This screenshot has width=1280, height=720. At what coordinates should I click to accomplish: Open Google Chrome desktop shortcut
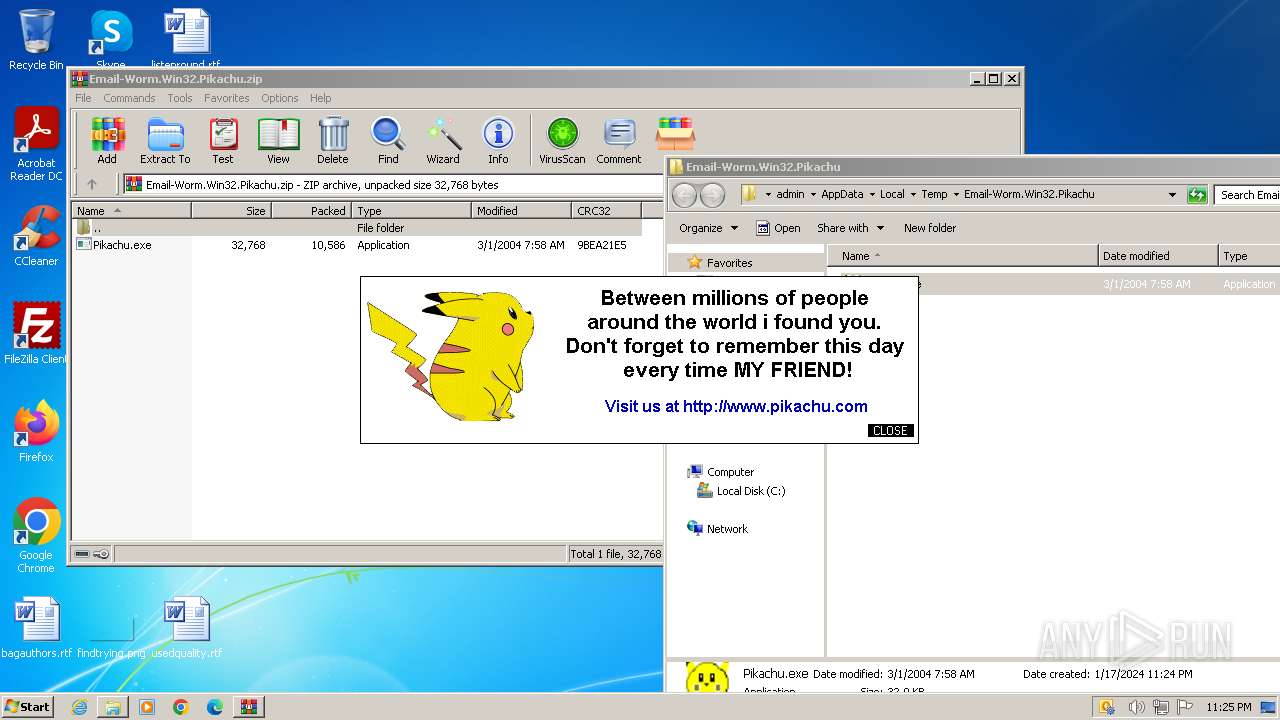[x=36, y=536]
